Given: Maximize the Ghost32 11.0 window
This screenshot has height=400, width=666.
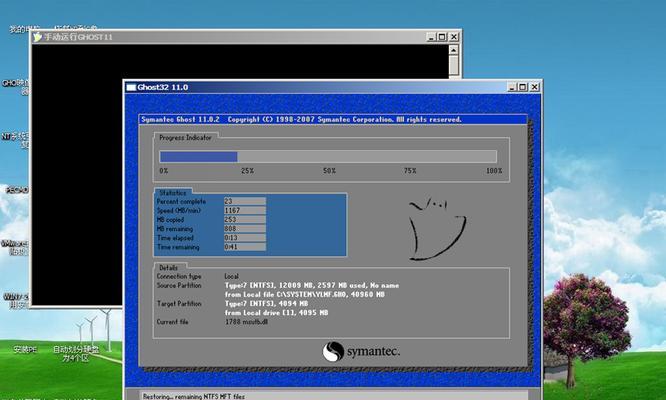Looking at the screenshot, I should click(523, 87).
